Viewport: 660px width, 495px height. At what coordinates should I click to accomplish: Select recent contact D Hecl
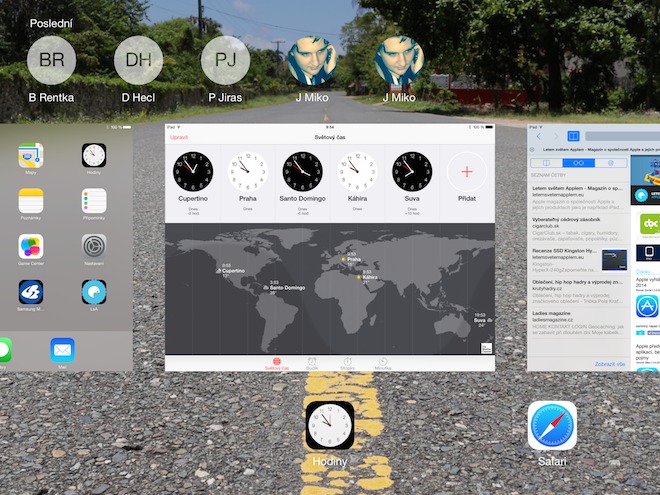pos(138,60)
